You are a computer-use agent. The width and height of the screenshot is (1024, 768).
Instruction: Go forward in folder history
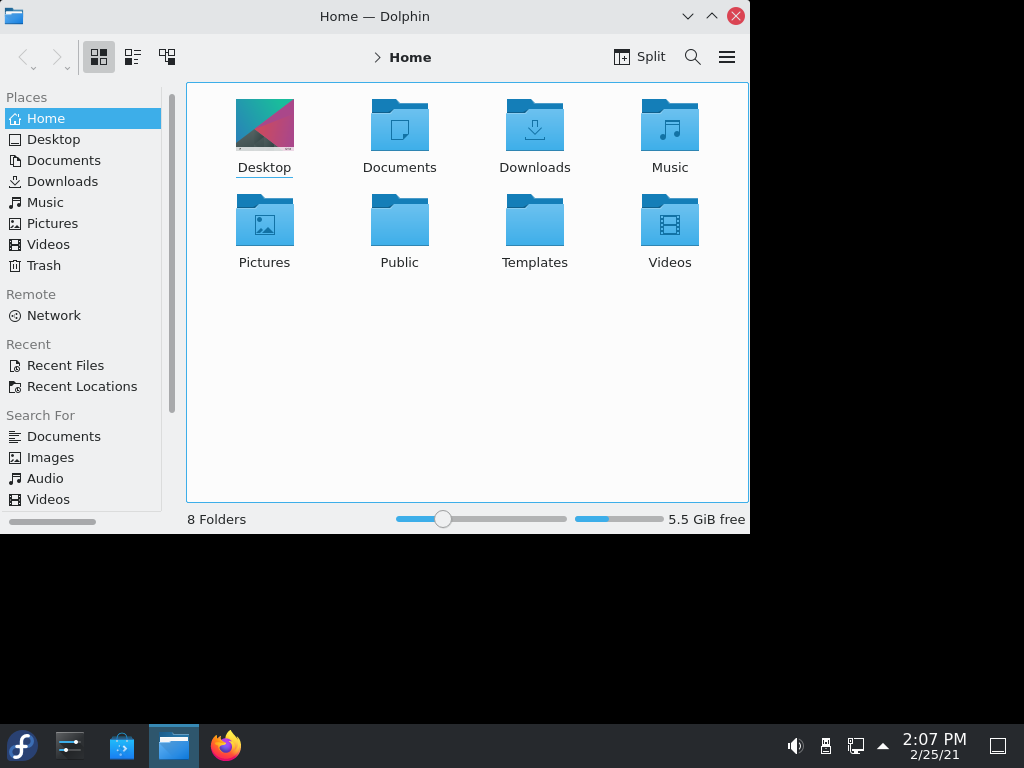point(57,57)
